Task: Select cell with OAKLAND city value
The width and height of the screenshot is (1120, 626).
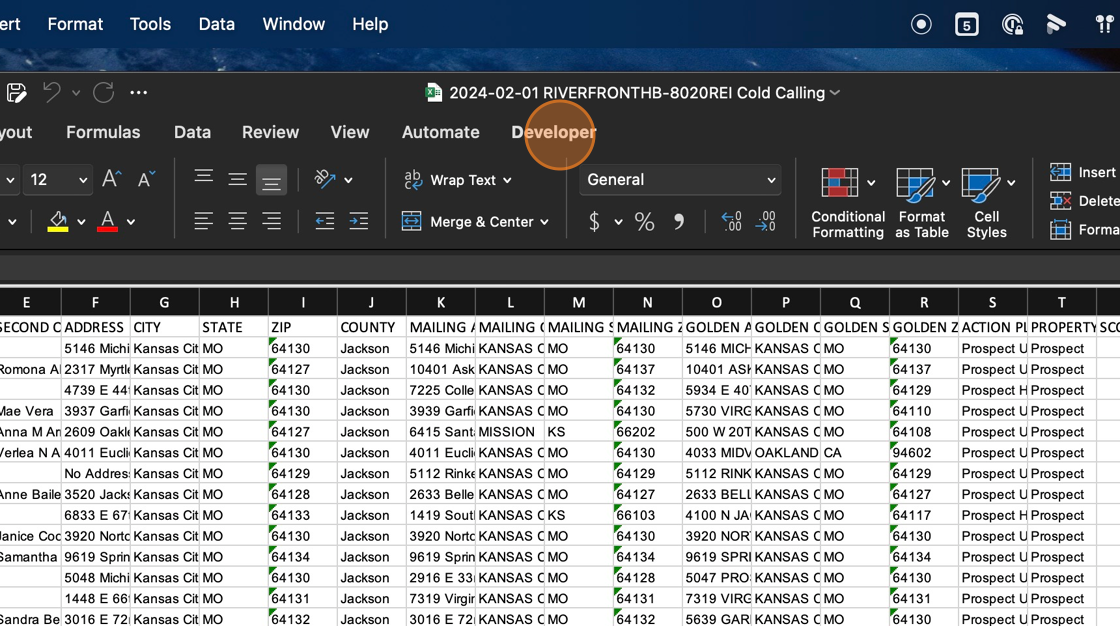Action: point(786,452)
